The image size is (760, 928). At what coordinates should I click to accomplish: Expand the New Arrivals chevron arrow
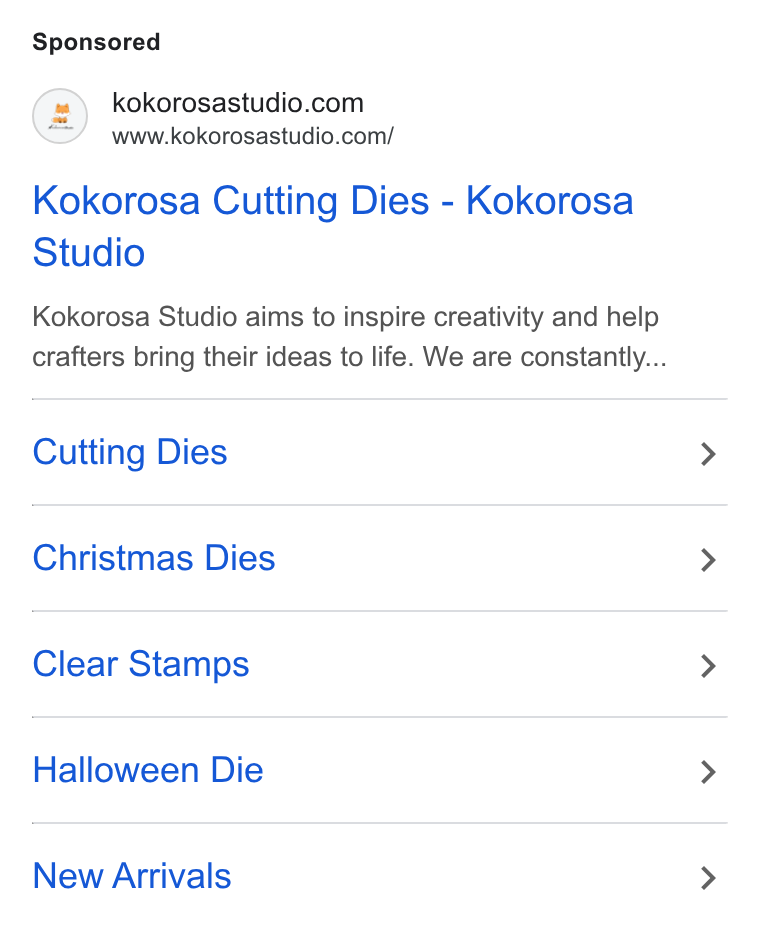708,878
